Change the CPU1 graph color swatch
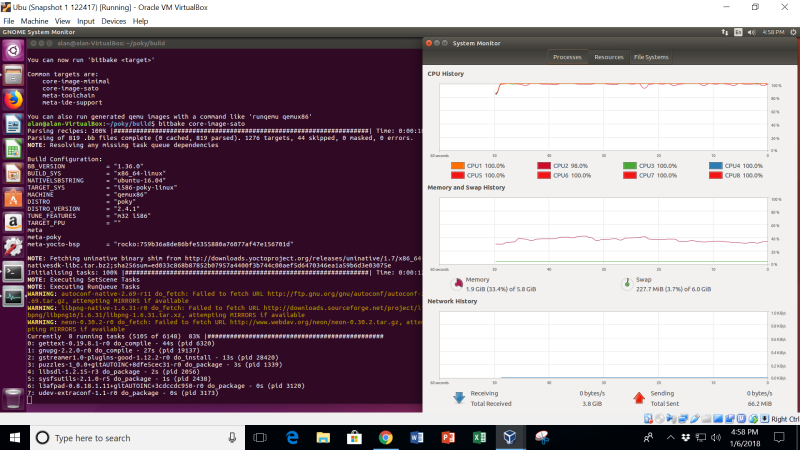This screenshot has height=450, width=800. pos(458,166)
